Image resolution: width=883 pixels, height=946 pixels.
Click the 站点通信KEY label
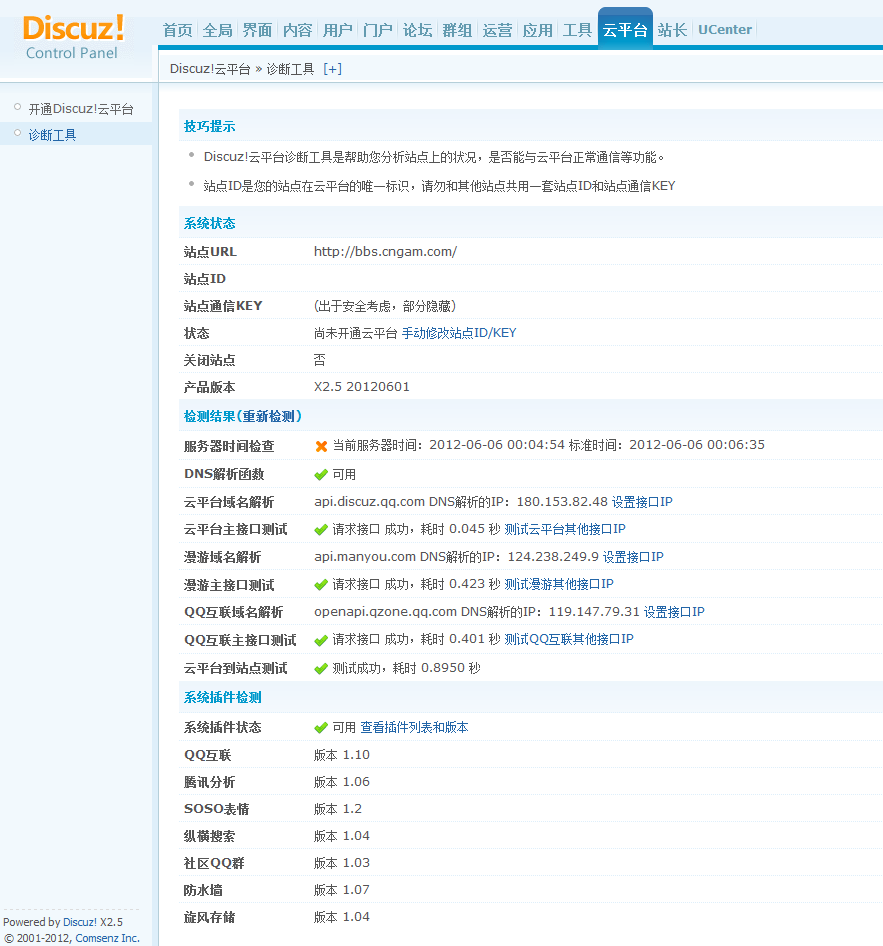(223, 306)
